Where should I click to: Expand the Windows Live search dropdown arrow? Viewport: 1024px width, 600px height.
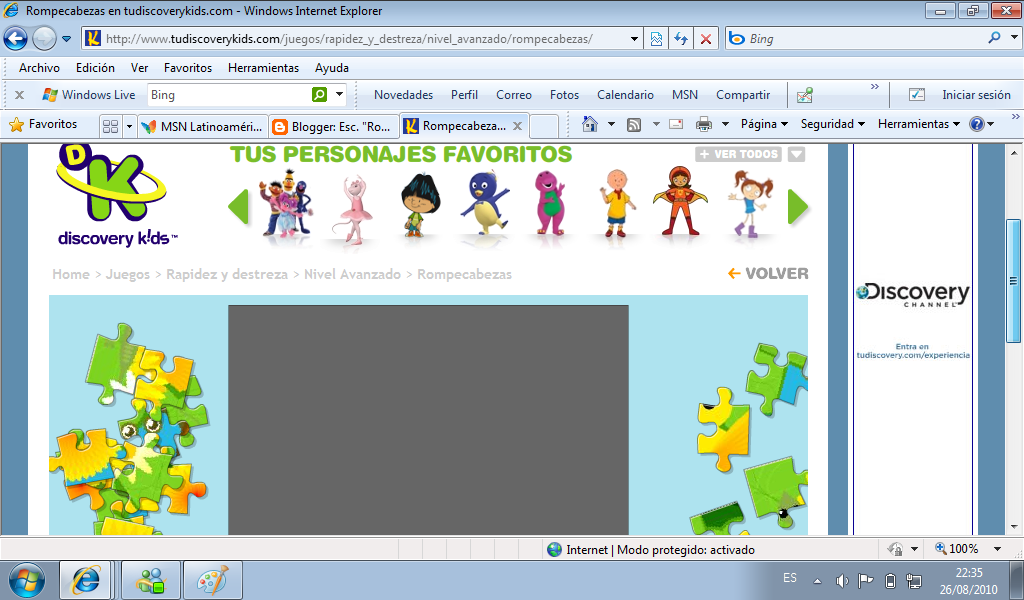340,95
